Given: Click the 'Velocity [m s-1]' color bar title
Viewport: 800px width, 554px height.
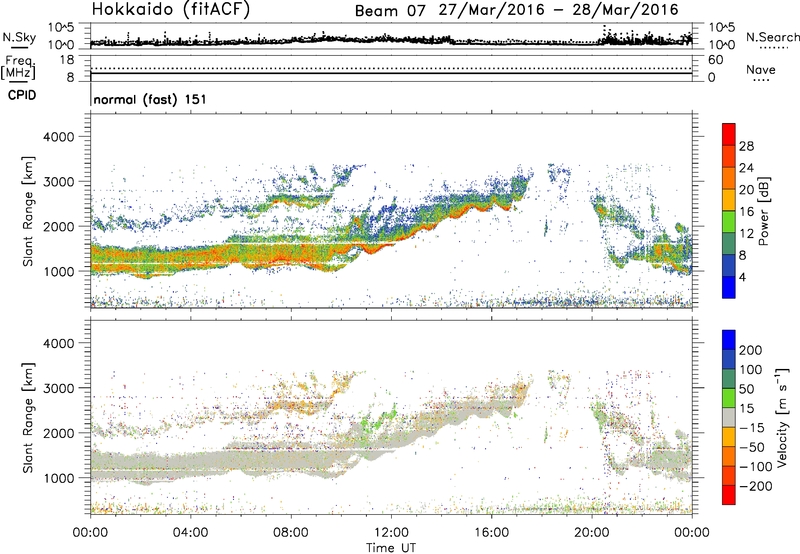Looking at the screenshot, I should [x=782, y=417].
